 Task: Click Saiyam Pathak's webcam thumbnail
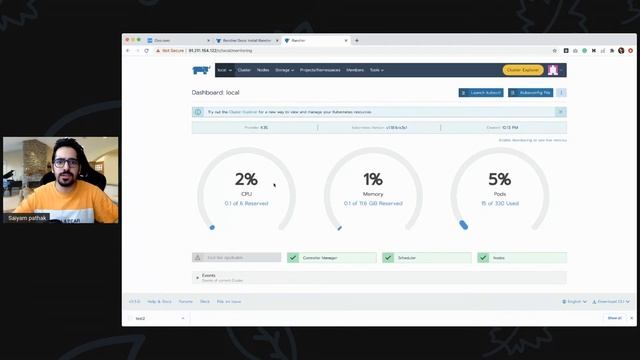point(60,180)
